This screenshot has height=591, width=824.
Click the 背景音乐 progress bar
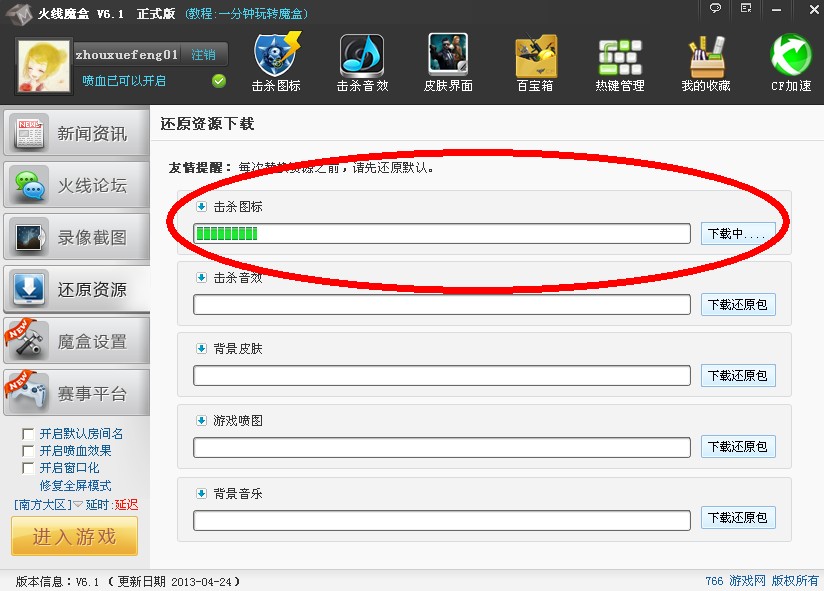(442, 520)
